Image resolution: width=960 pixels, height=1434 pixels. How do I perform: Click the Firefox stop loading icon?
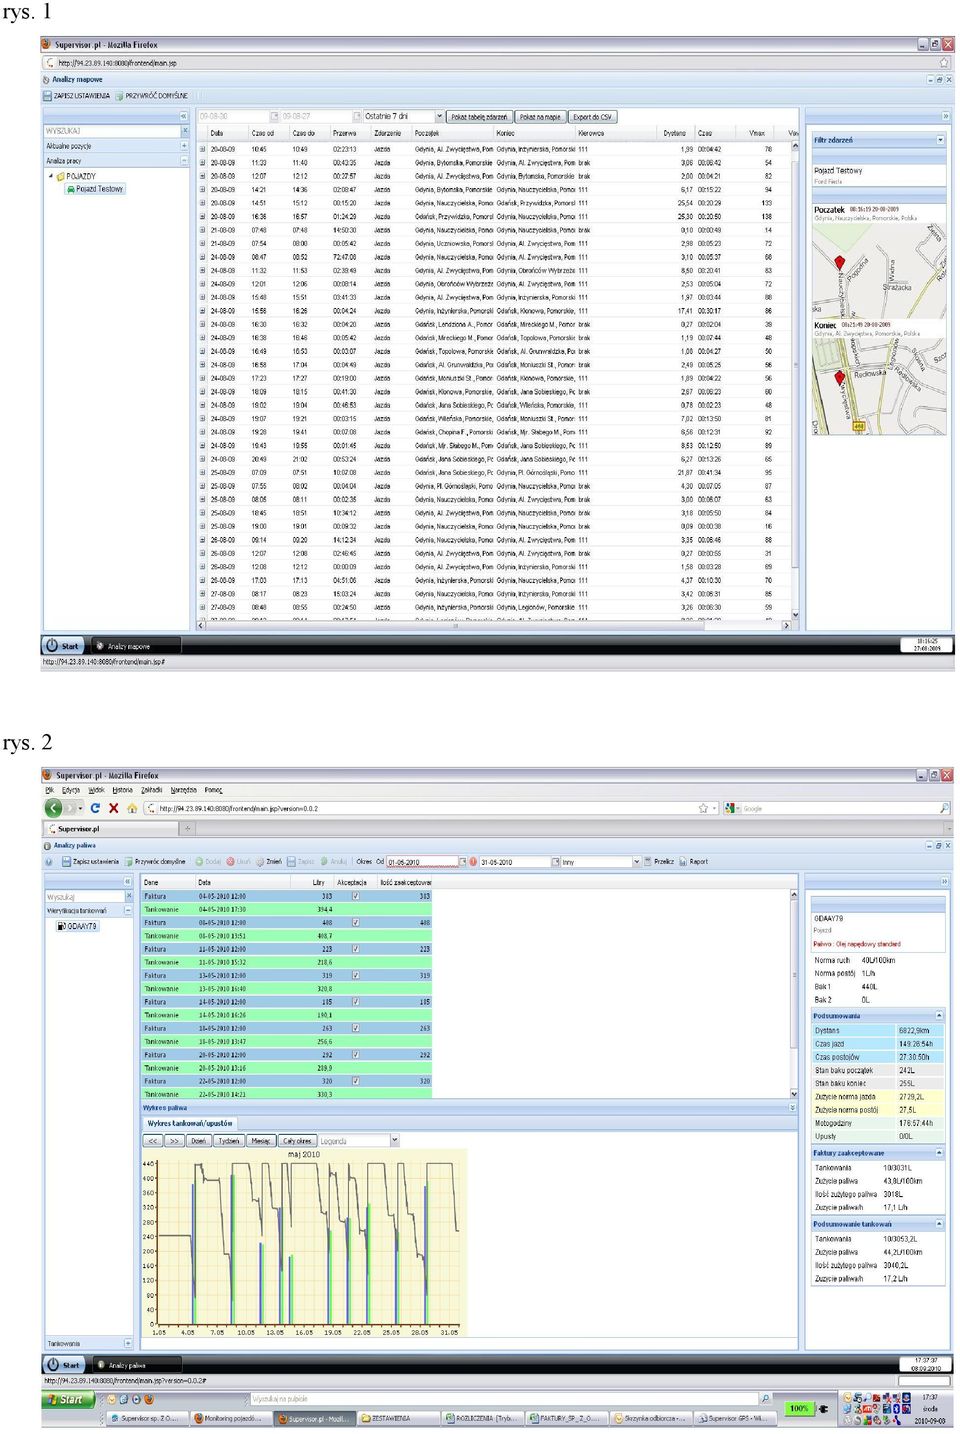(x=114, y=808)
